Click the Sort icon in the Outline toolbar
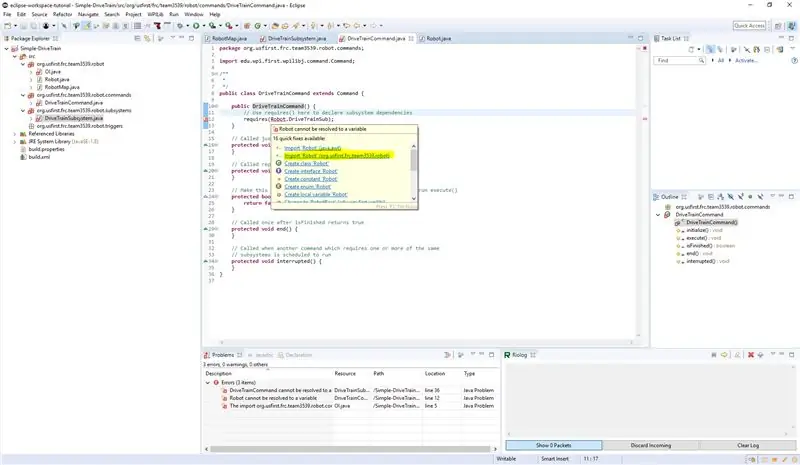Image resolution: width=800 pixels, height=465 pixels. click(720, 197)
